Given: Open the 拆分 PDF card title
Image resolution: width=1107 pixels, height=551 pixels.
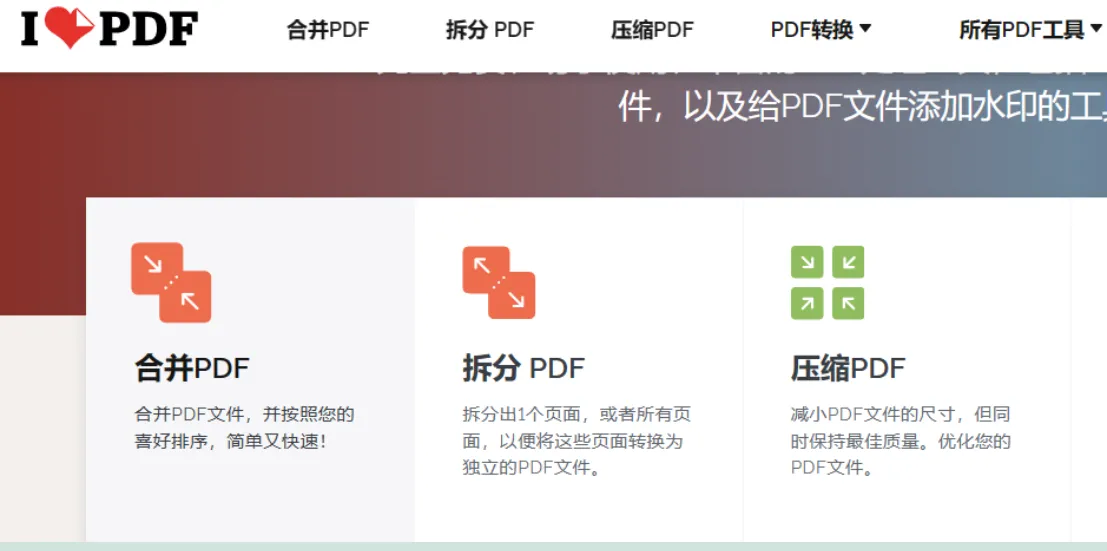Looking at the screenshot, I should click(x=524, y=369).
